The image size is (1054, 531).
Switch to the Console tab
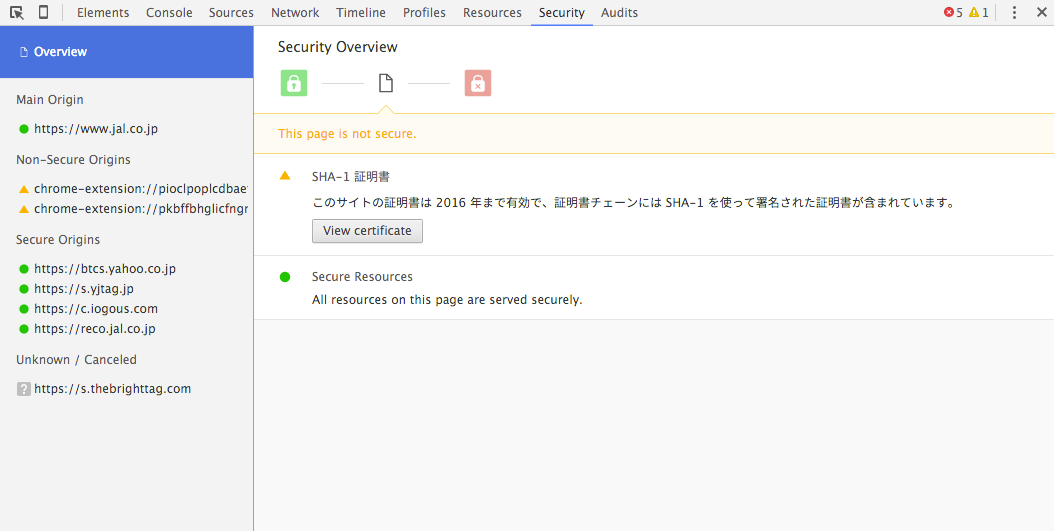tap(169, 13)
